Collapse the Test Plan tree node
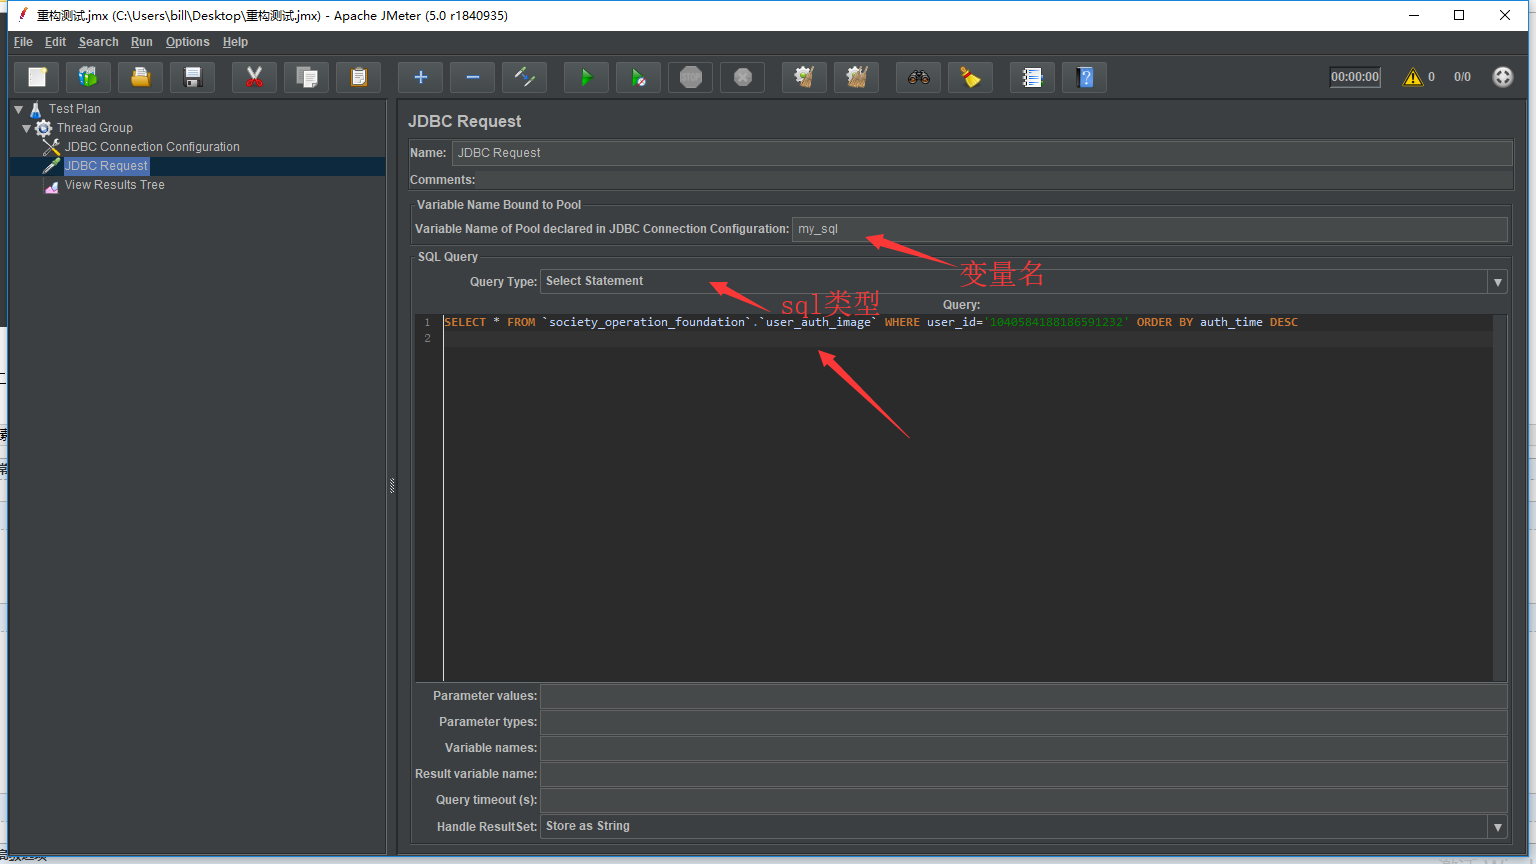Screen dimensions: 1536x864 pos(18,109)
